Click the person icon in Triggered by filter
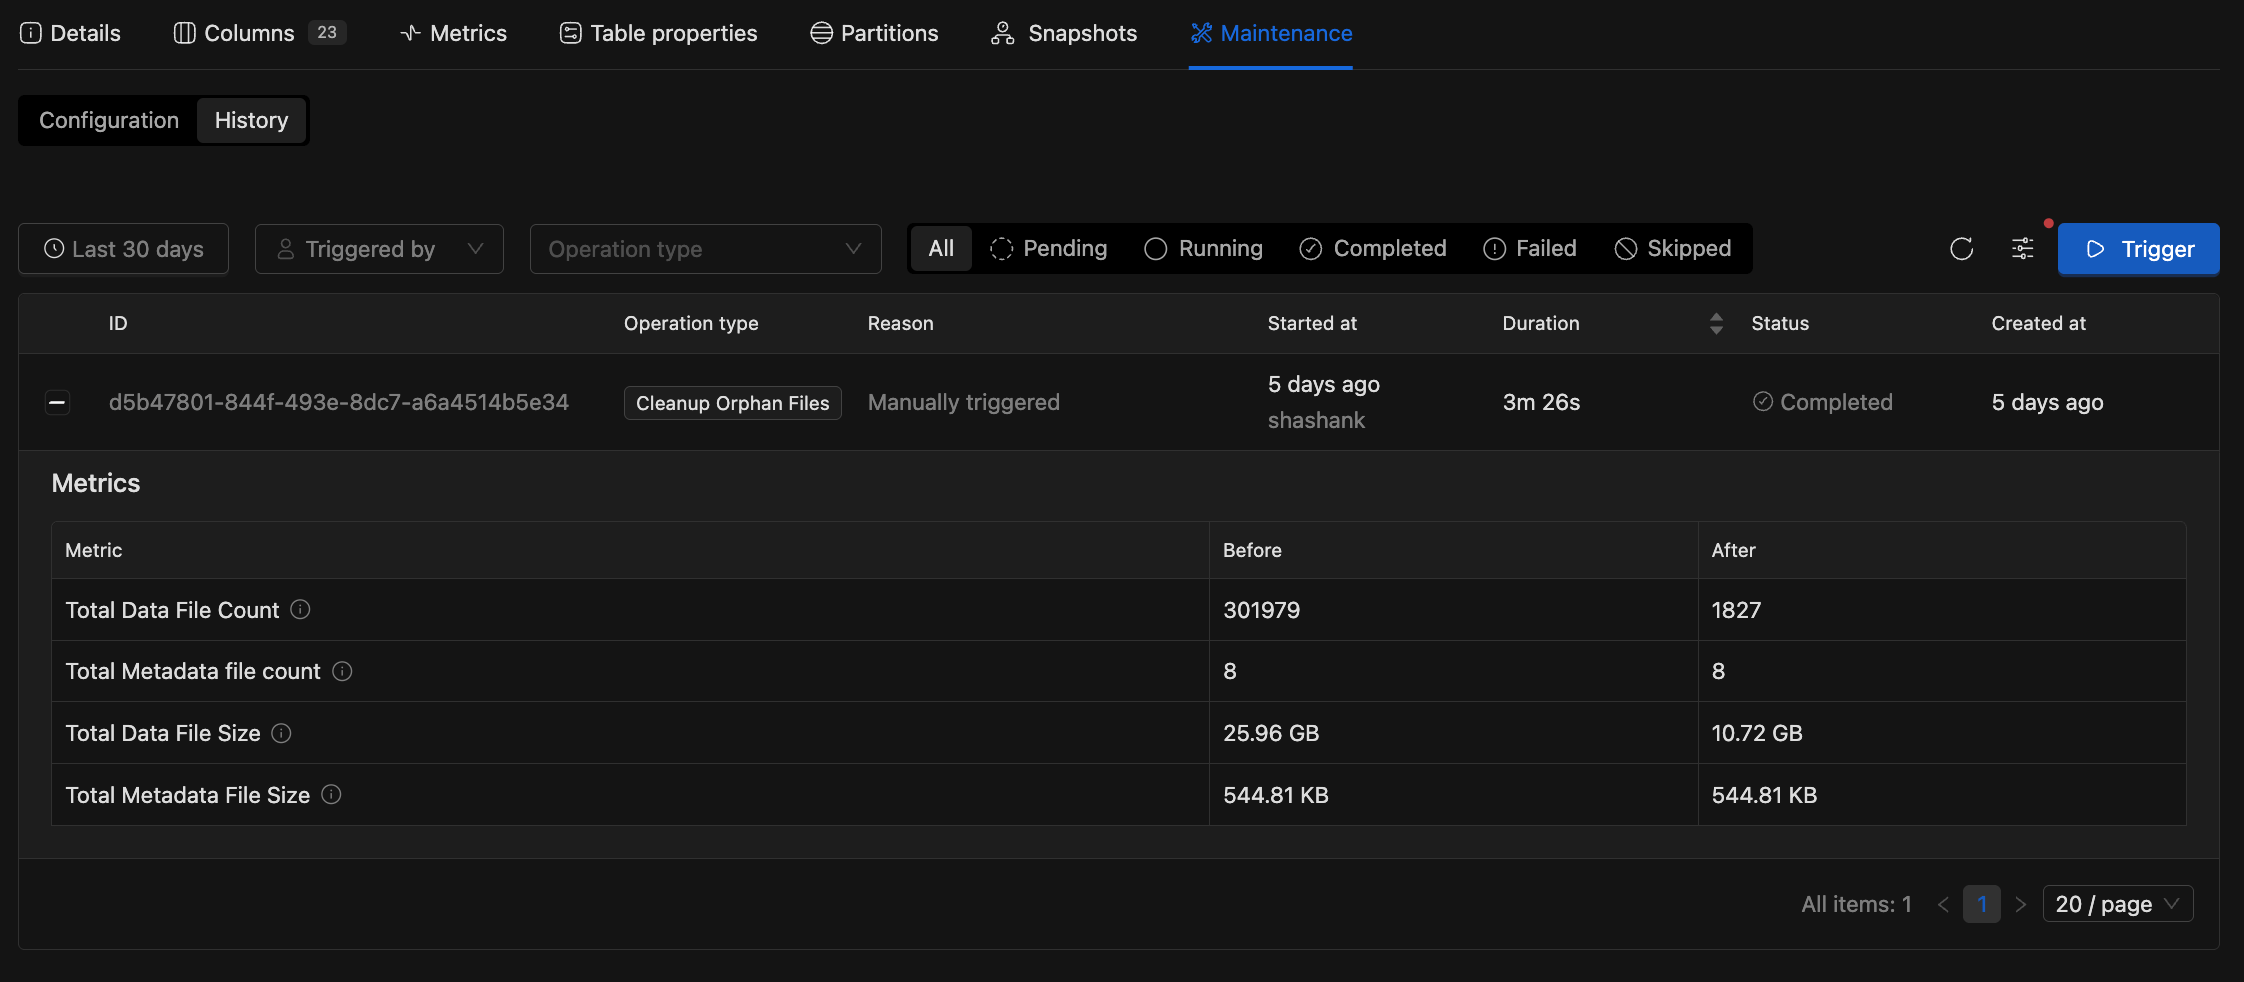2244x982 pixels. click(287, 249)
